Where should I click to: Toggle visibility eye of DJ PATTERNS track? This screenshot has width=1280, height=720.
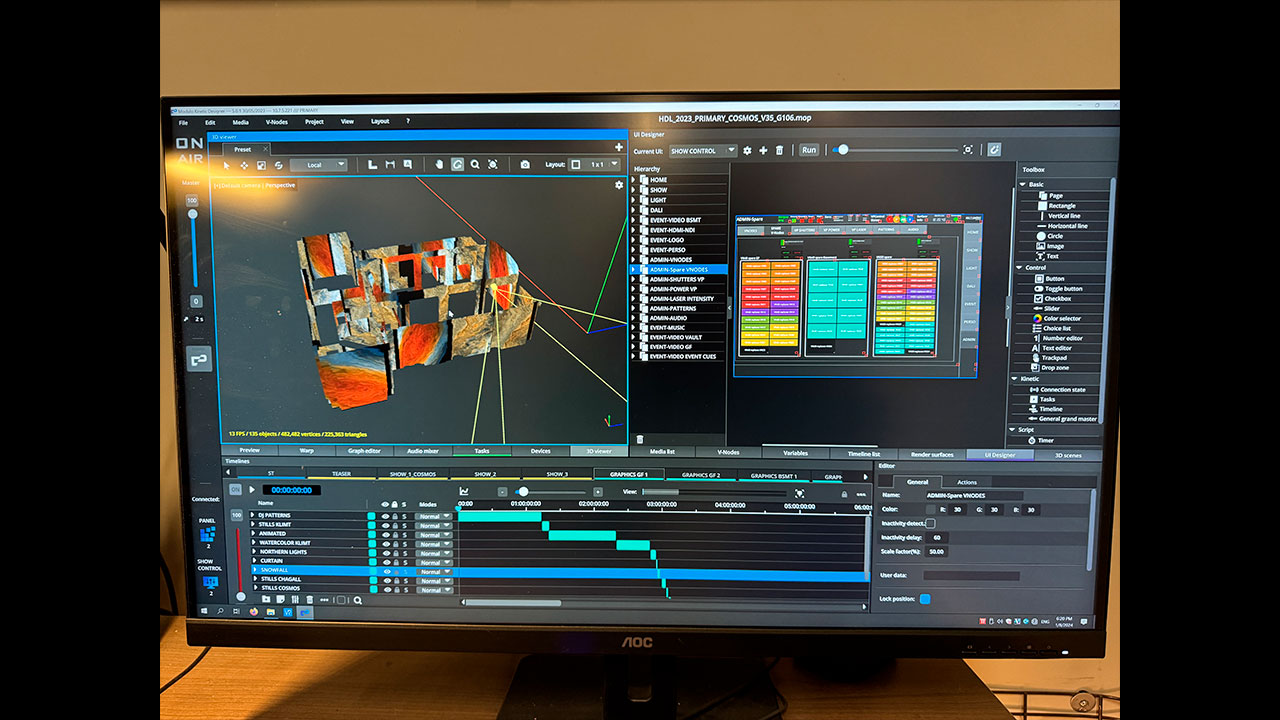point(385,516)
